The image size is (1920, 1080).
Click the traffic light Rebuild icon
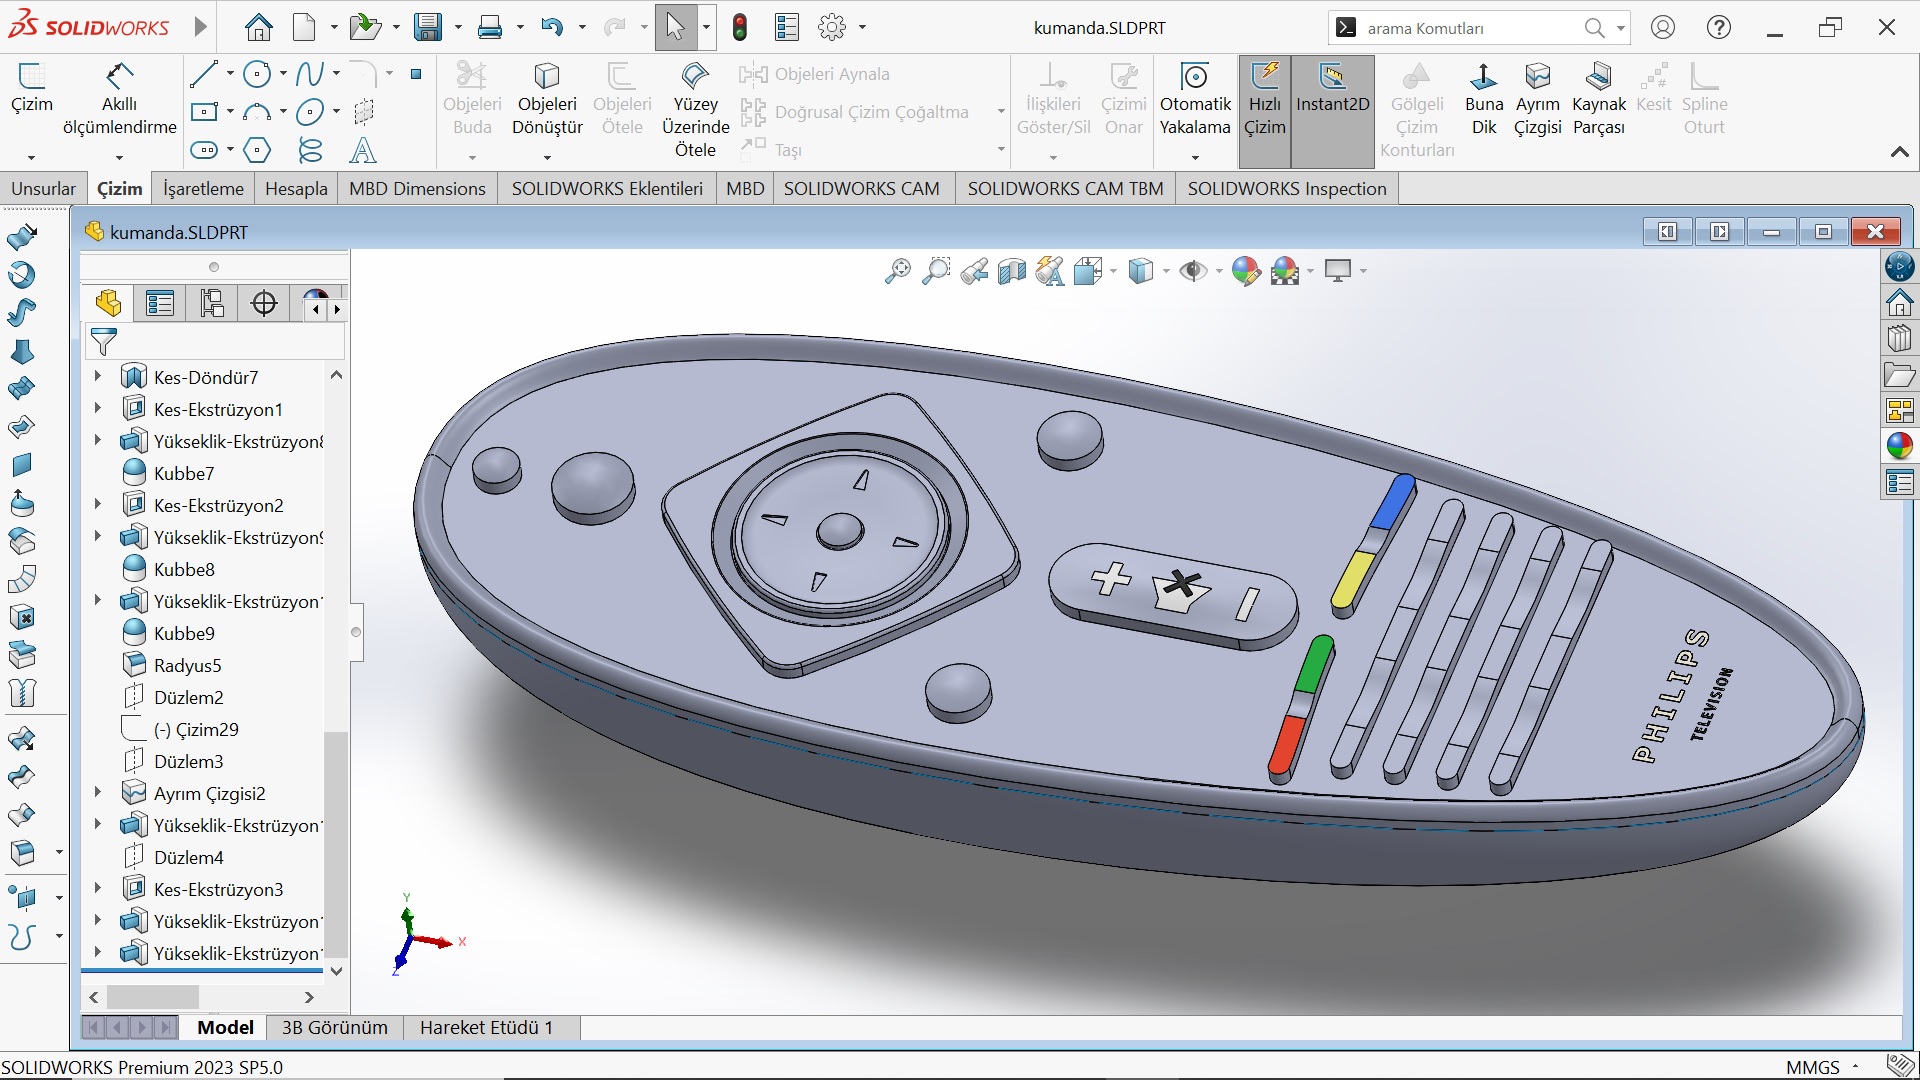(740, 28)
